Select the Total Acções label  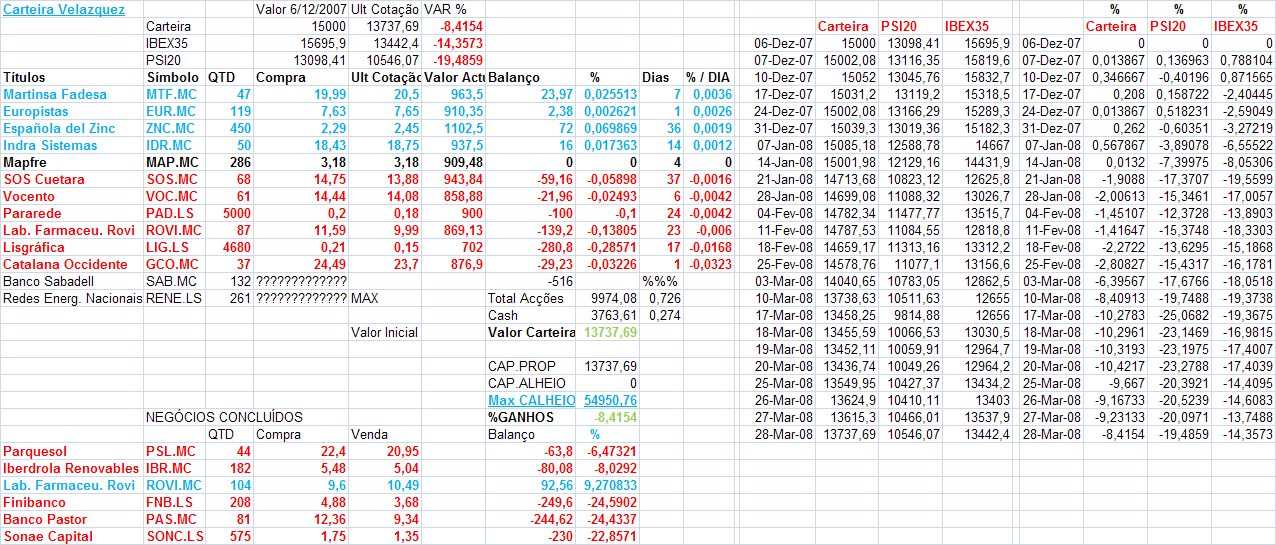(x=526, y=299)
